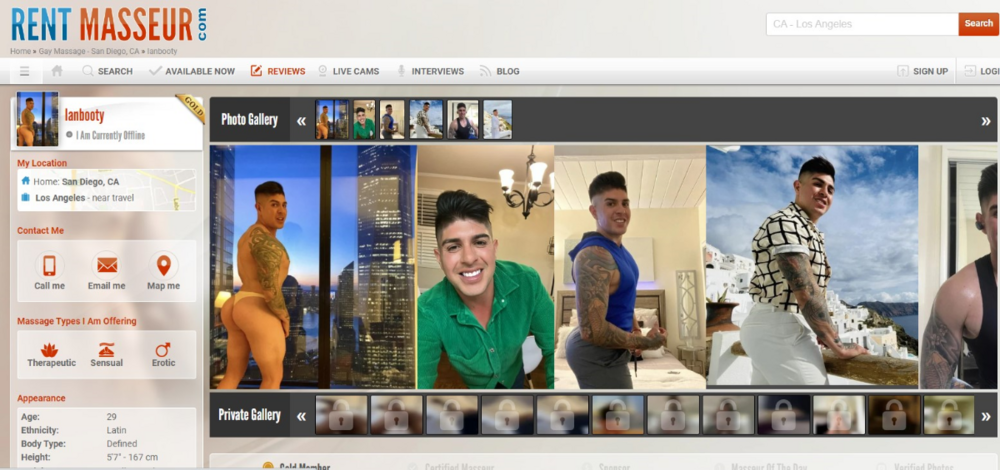Screen dimensions: 1000x470
Task: Open the Reviews menu item
Action: pyautogui.click(x=277, y=71)
